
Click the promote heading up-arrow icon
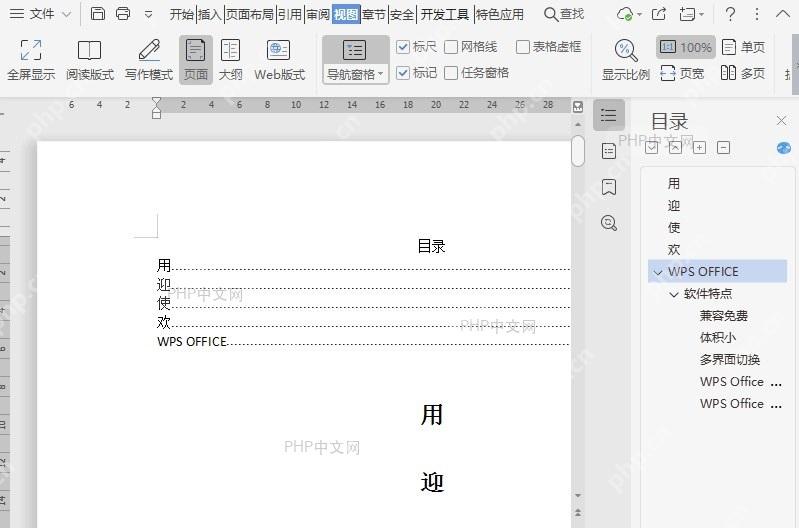point(675,148)
